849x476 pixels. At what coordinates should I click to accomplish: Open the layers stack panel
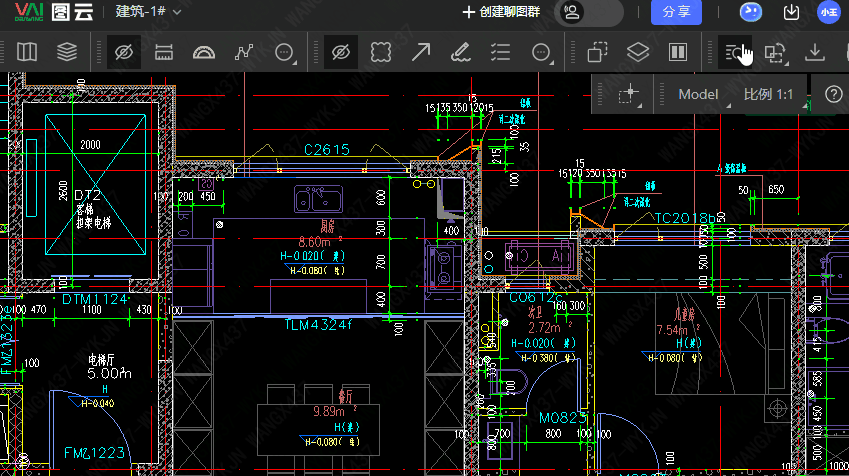point(67,52)
